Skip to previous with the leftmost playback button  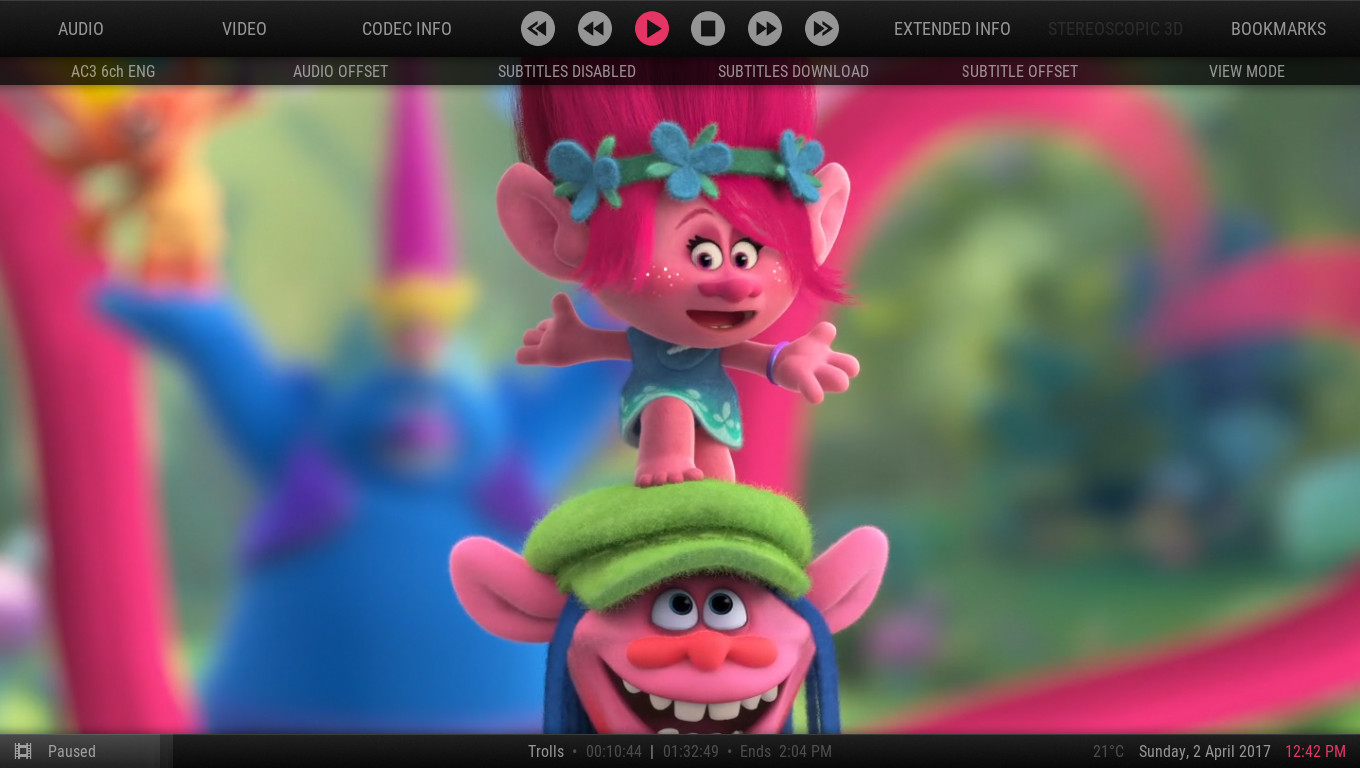coord(538,29)
